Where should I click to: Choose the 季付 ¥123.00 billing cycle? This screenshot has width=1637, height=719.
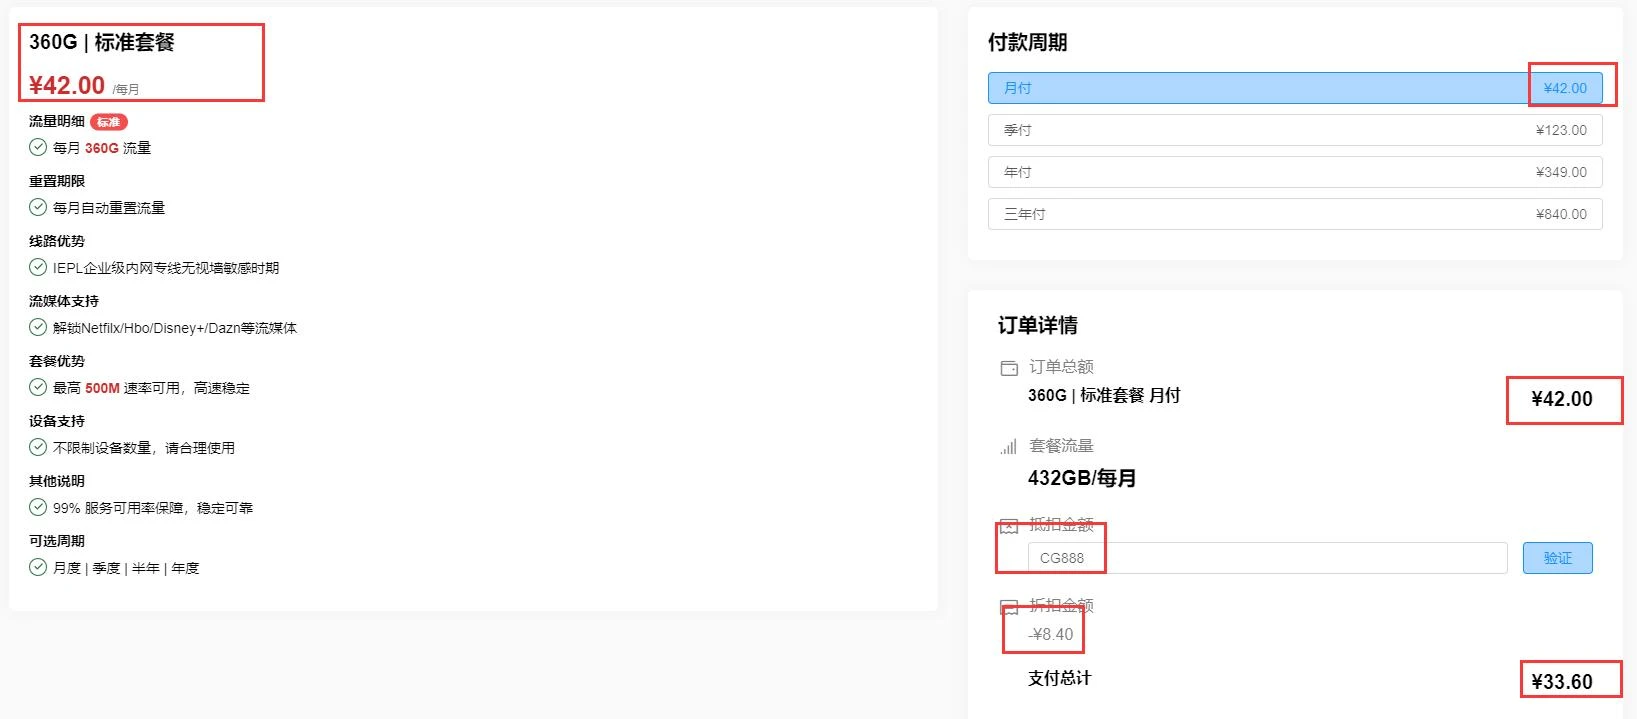point(1294,130)
